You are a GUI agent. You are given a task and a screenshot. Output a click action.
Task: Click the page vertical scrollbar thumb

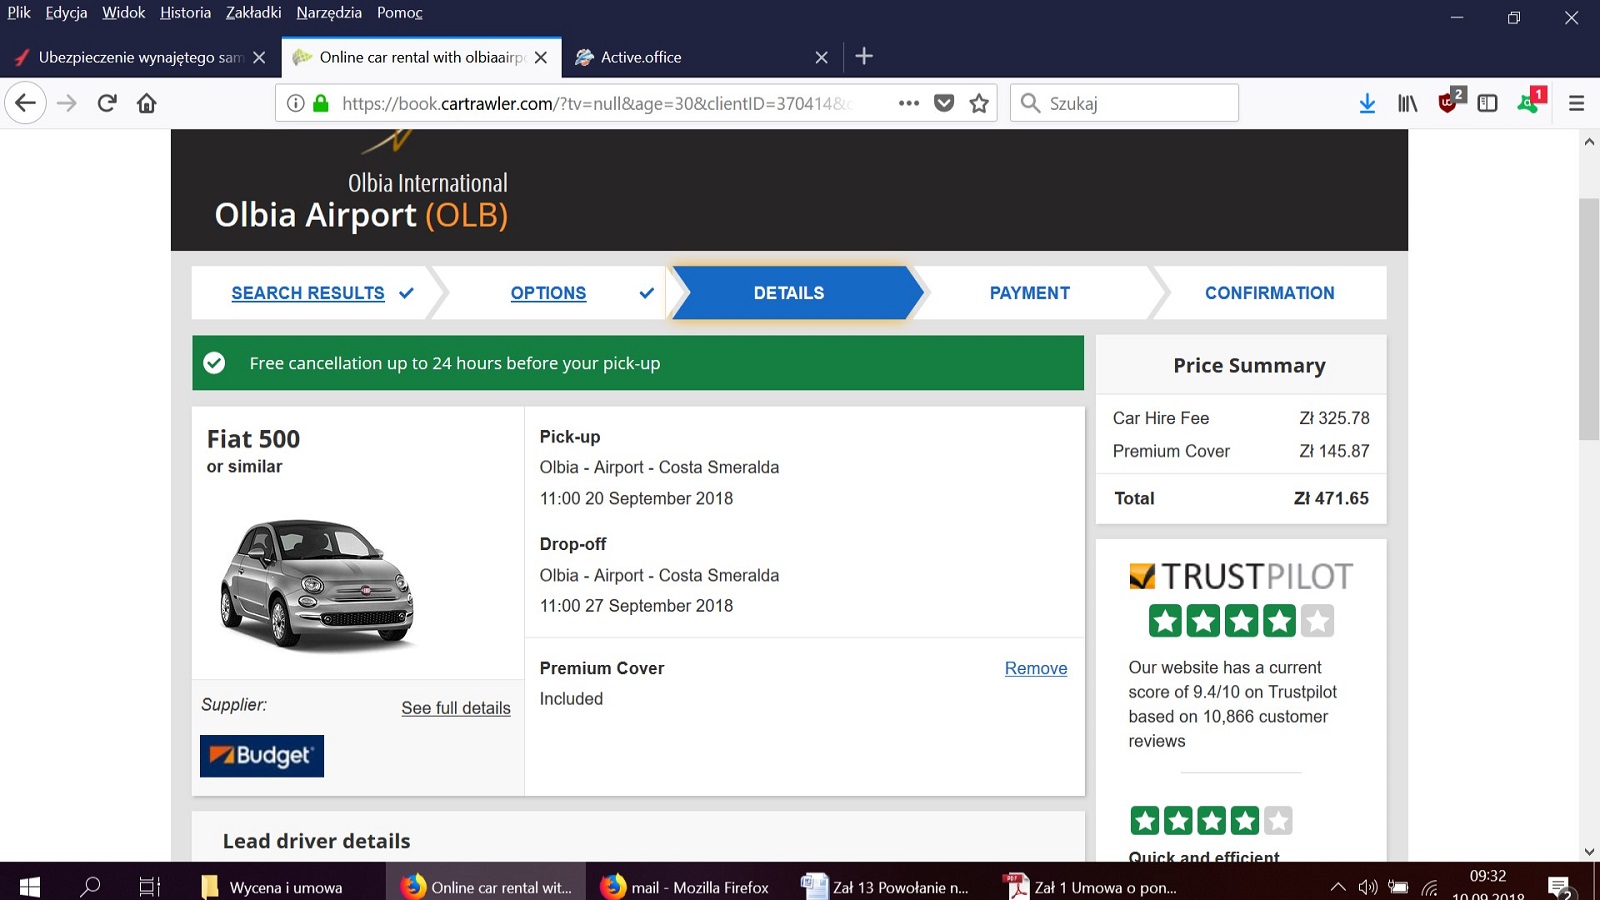pos(1589,319)
